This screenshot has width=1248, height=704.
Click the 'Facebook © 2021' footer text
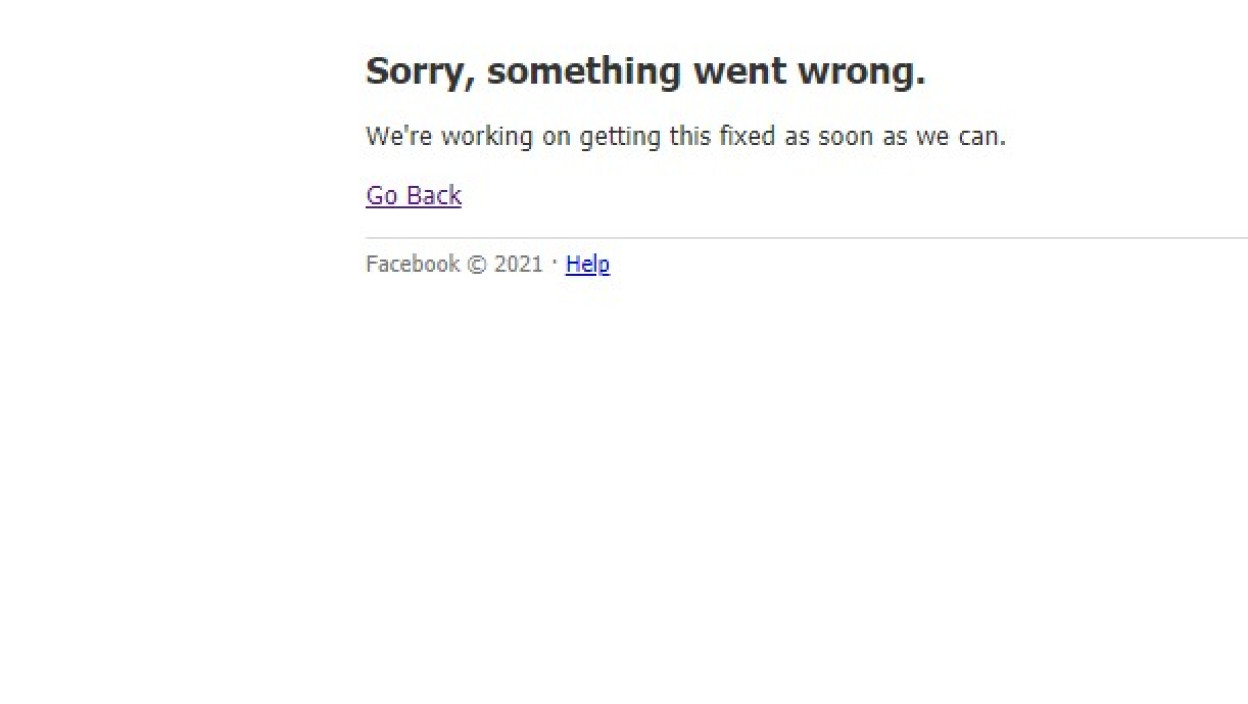[x=454, y=264]
